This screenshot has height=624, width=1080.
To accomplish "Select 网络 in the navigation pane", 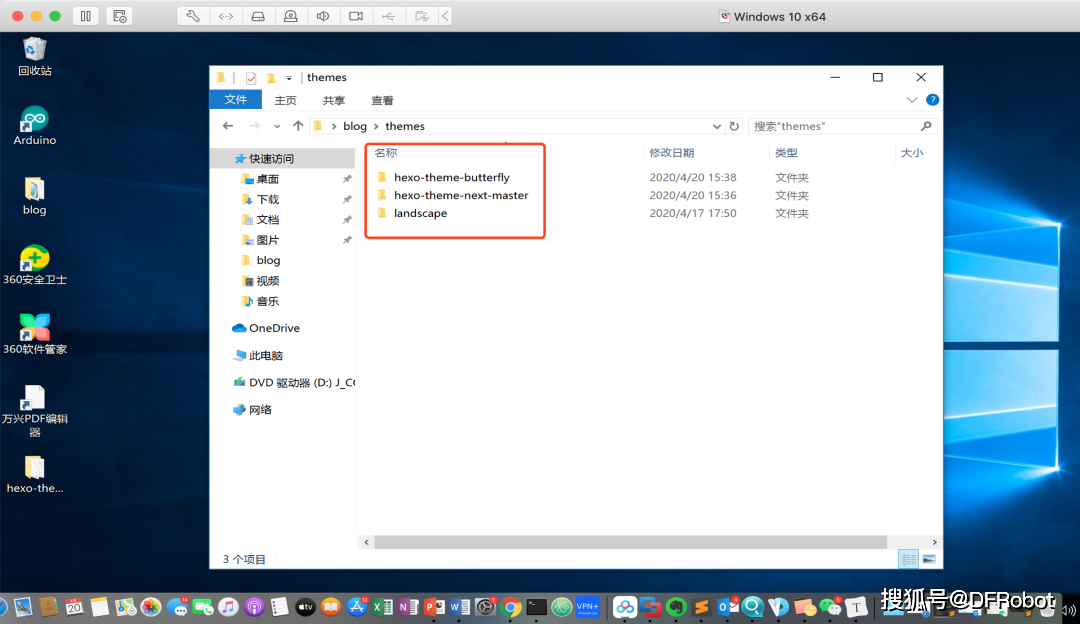I will (253, 410).
